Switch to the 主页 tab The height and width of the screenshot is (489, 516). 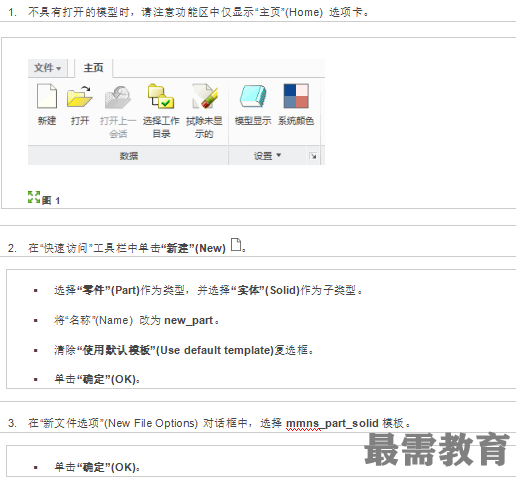click(x=93, y=68)
